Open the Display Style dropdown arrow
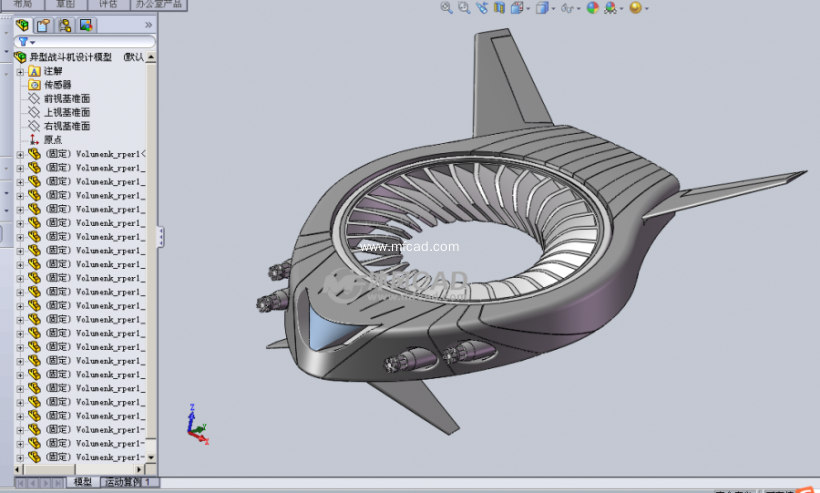820x493 pixels. click(555, 8)
